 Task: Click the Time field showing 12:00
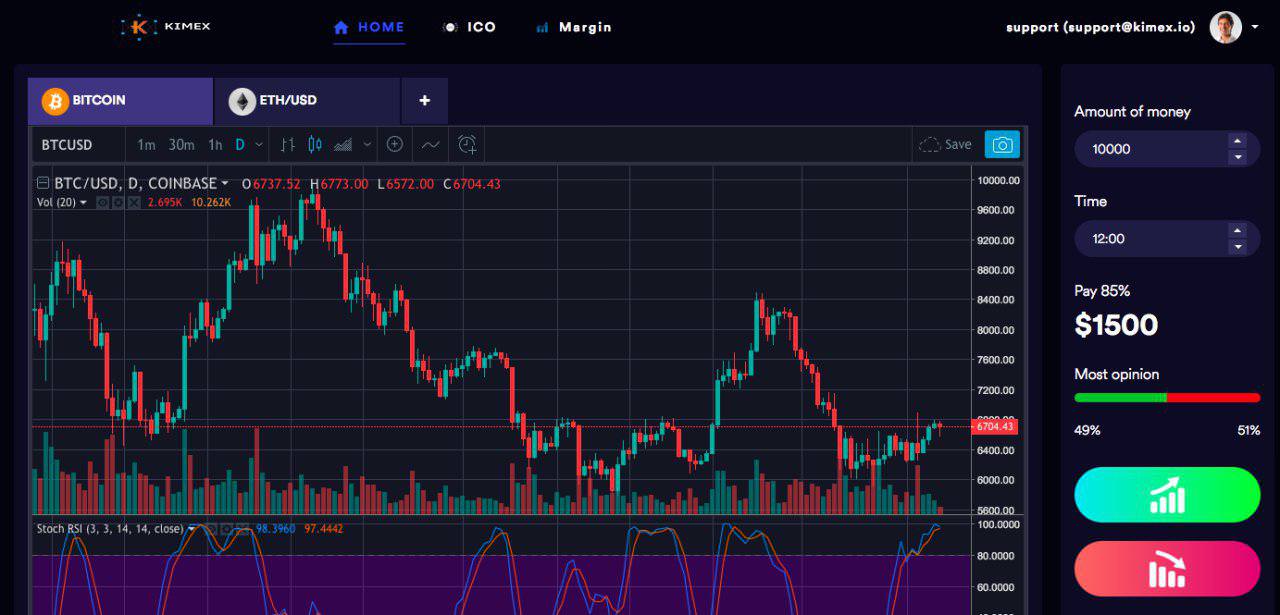coord(1167,239)
